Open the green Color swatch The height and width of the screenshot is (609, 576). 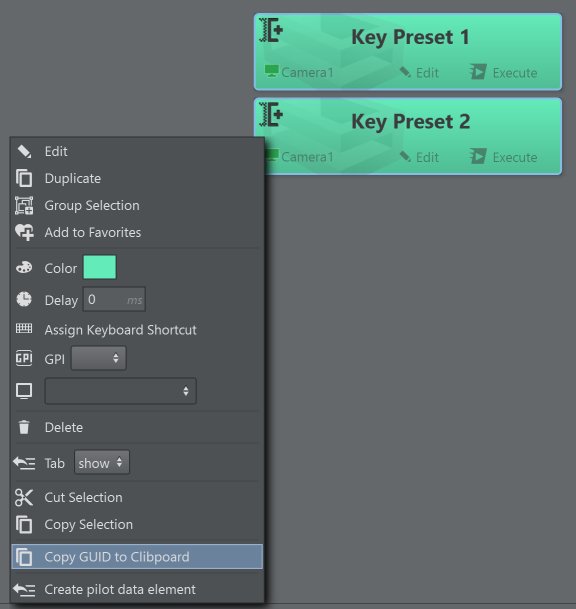click(x=100, y=267)
